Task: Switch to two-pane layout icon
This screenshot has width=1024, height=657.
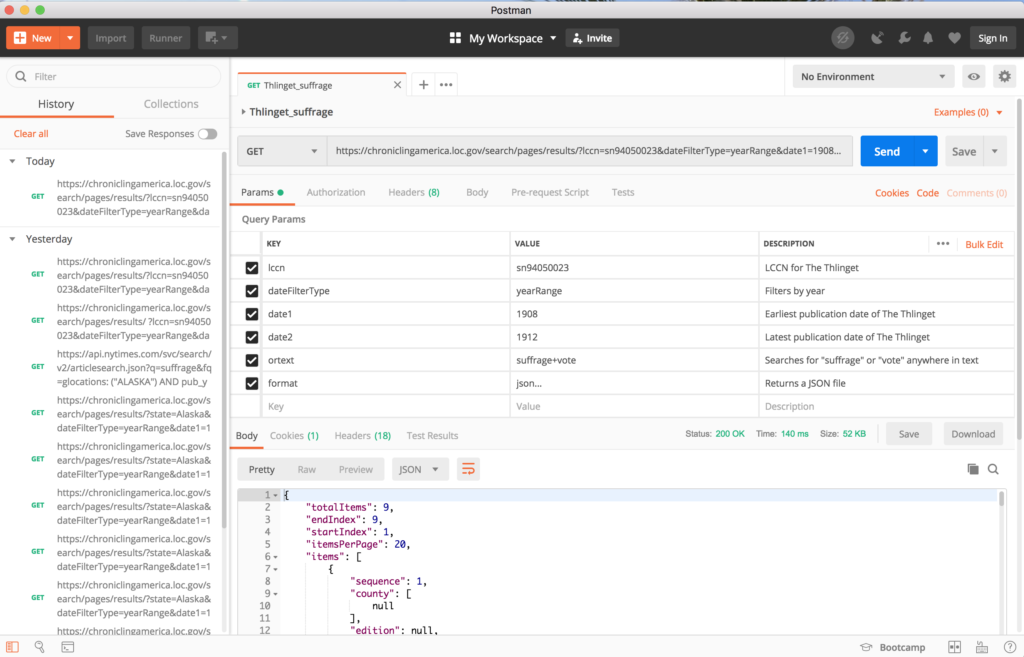Action: pyautogui.click(x=954, y=647)
